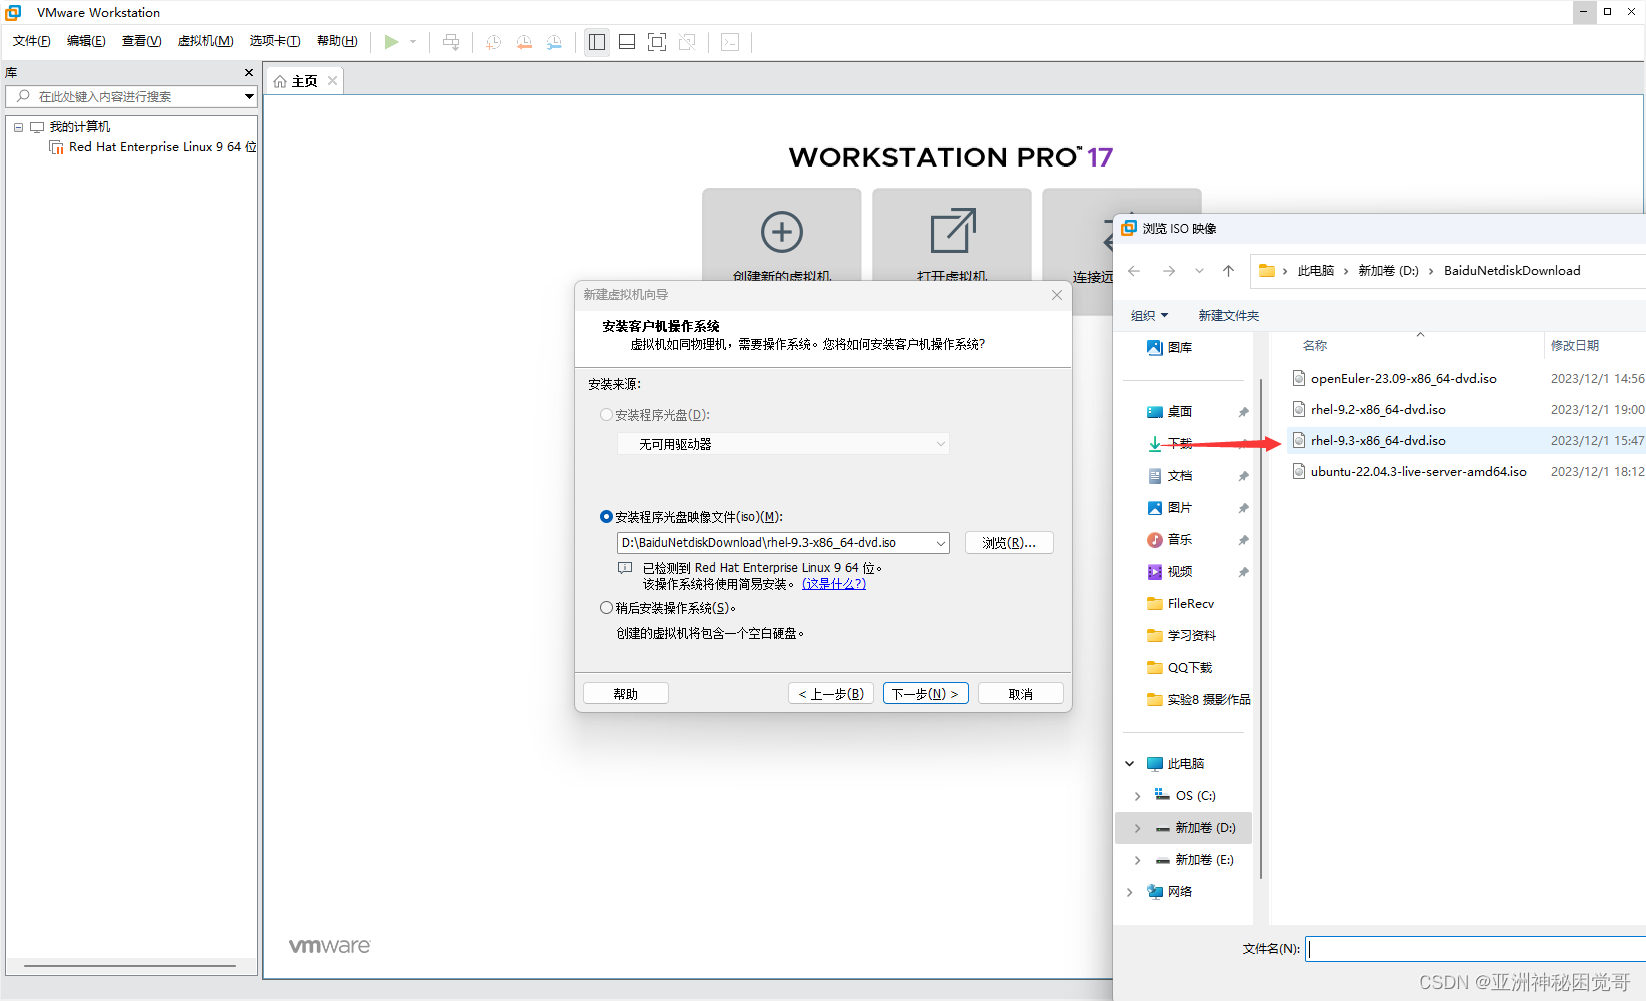Open the 这是什么? help link
Image resolution: width=1646 pixels, height=1001 pixels.
[x=834, y=584]
